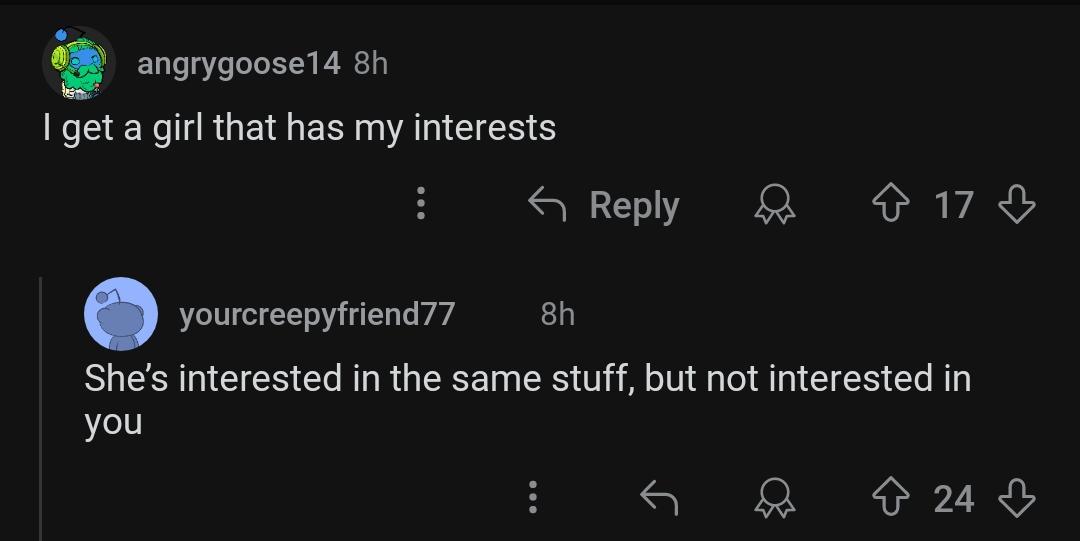Click yourcreepyfriend77's blue Snoo avatar
Screen dimensions: 1080x541
click(x=119, y=314)
